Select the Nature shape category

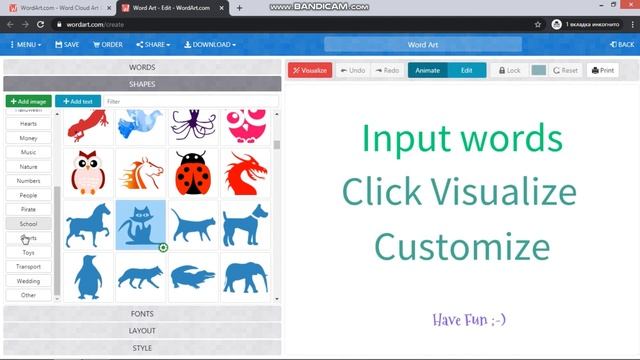[29, 167]
